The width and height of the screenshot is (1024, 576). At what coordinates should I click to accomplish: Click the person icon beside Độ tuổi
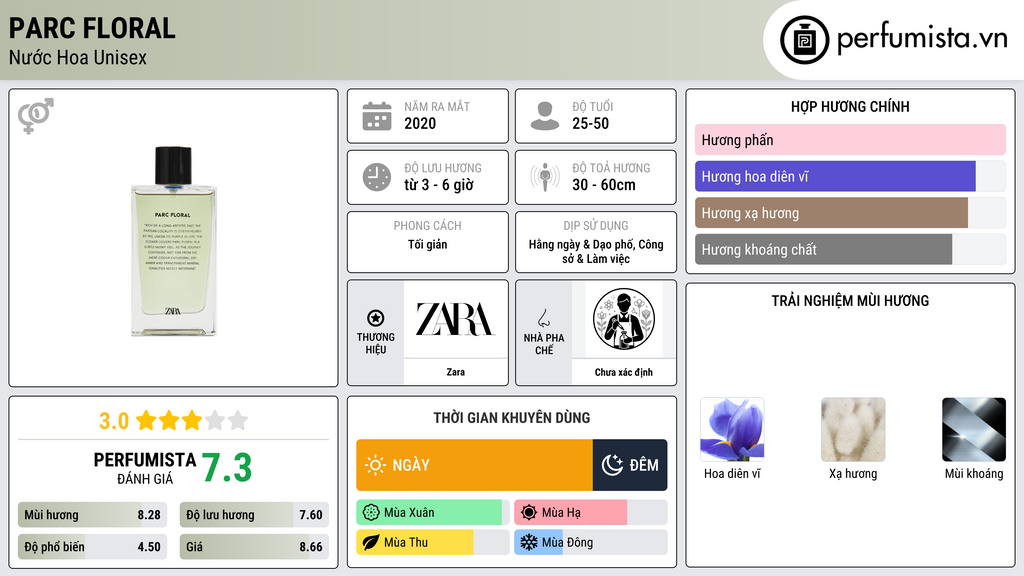[x=545, y=116]
